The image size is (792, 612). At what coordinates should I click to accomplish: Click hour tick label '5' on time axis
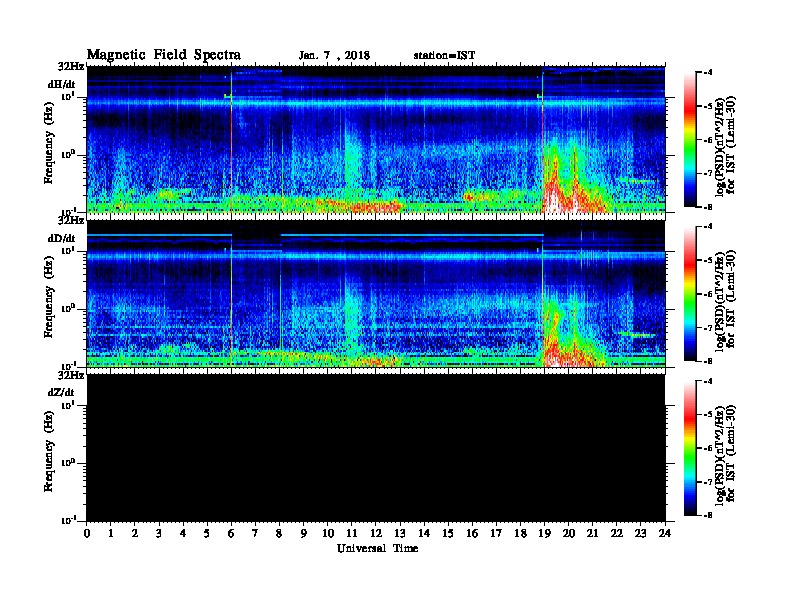[207, 534]
